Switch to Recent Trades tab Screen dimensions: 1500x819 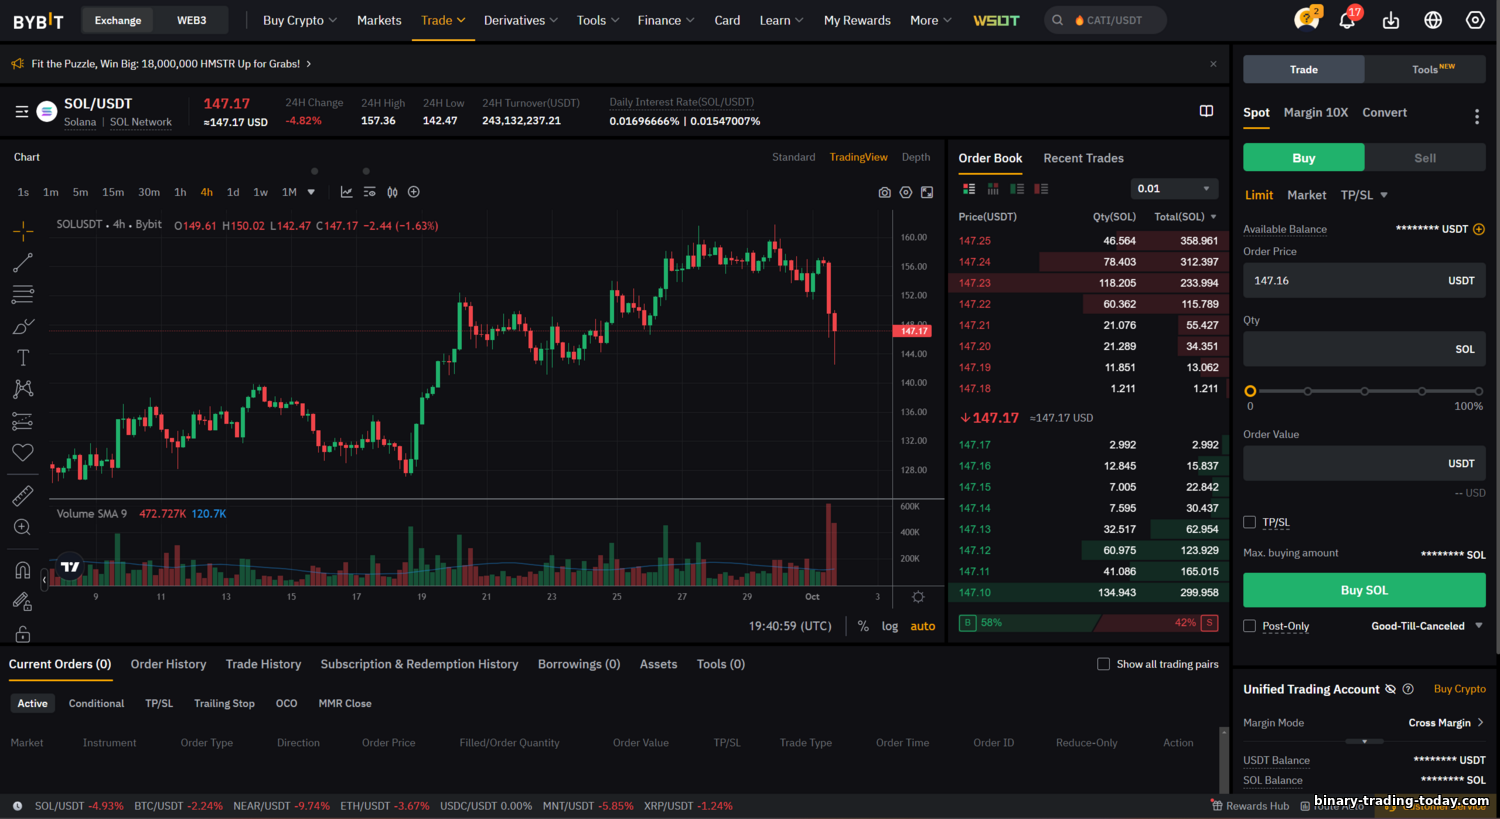1083,158
